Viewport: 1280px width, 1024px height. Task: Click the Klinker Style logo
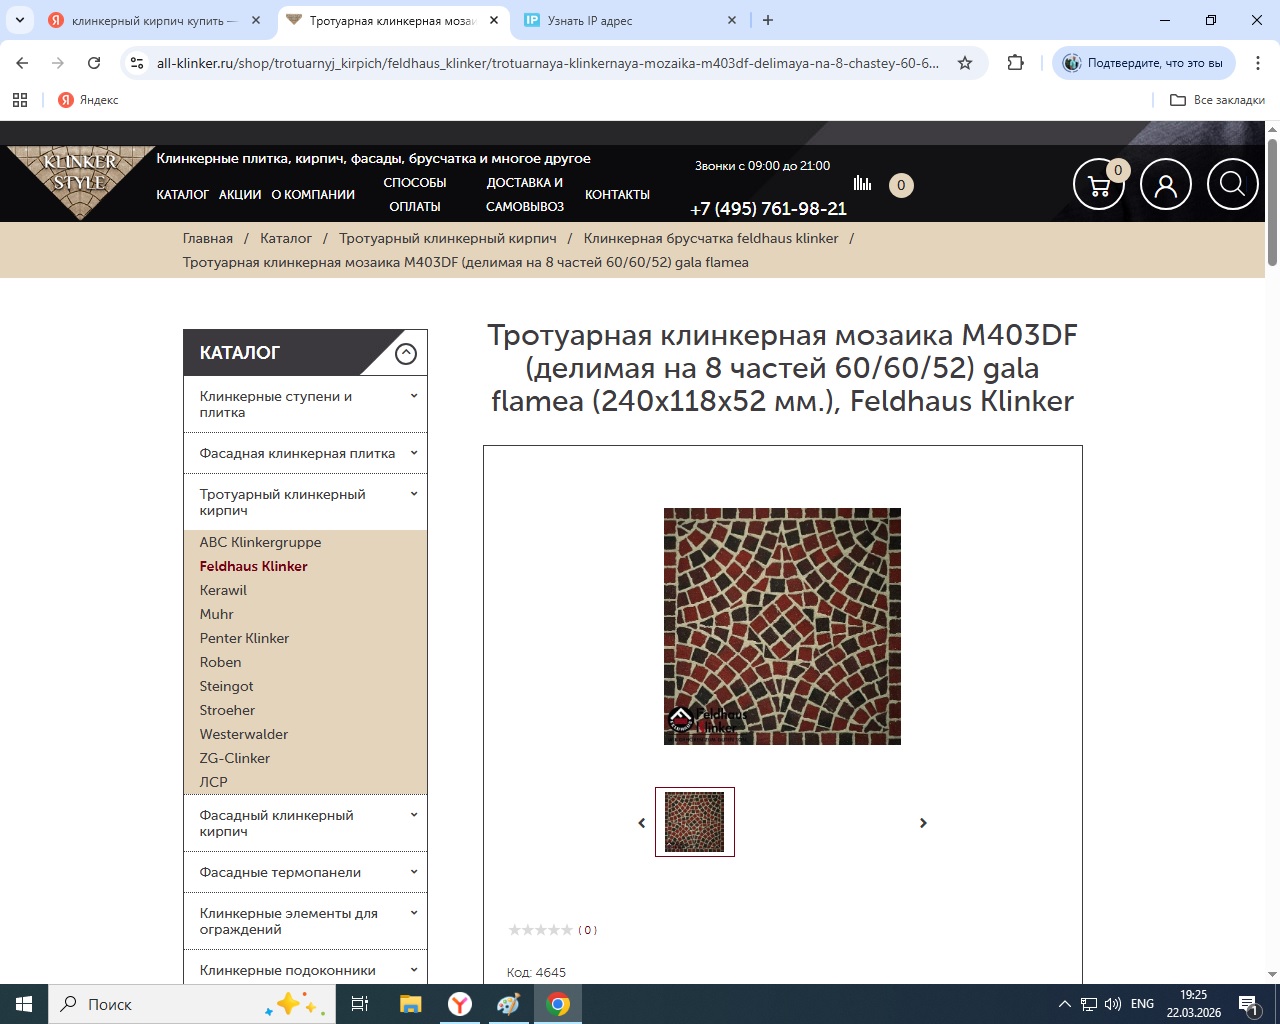[81, 182]
